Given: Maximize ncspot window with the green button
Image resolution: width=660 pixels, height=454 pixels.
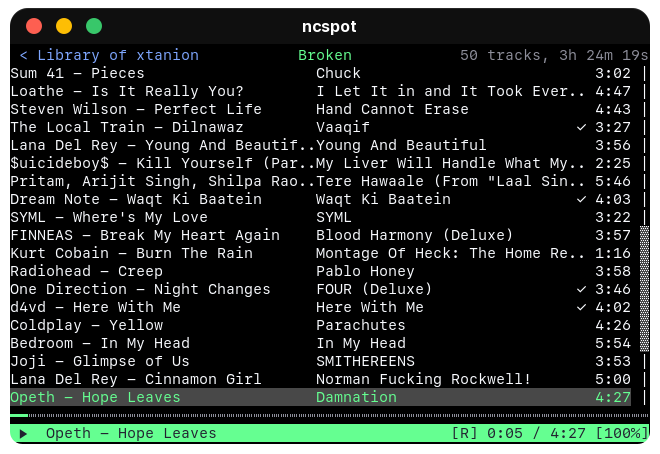Looking at the screenshot, I should click(x=94, y=26).
